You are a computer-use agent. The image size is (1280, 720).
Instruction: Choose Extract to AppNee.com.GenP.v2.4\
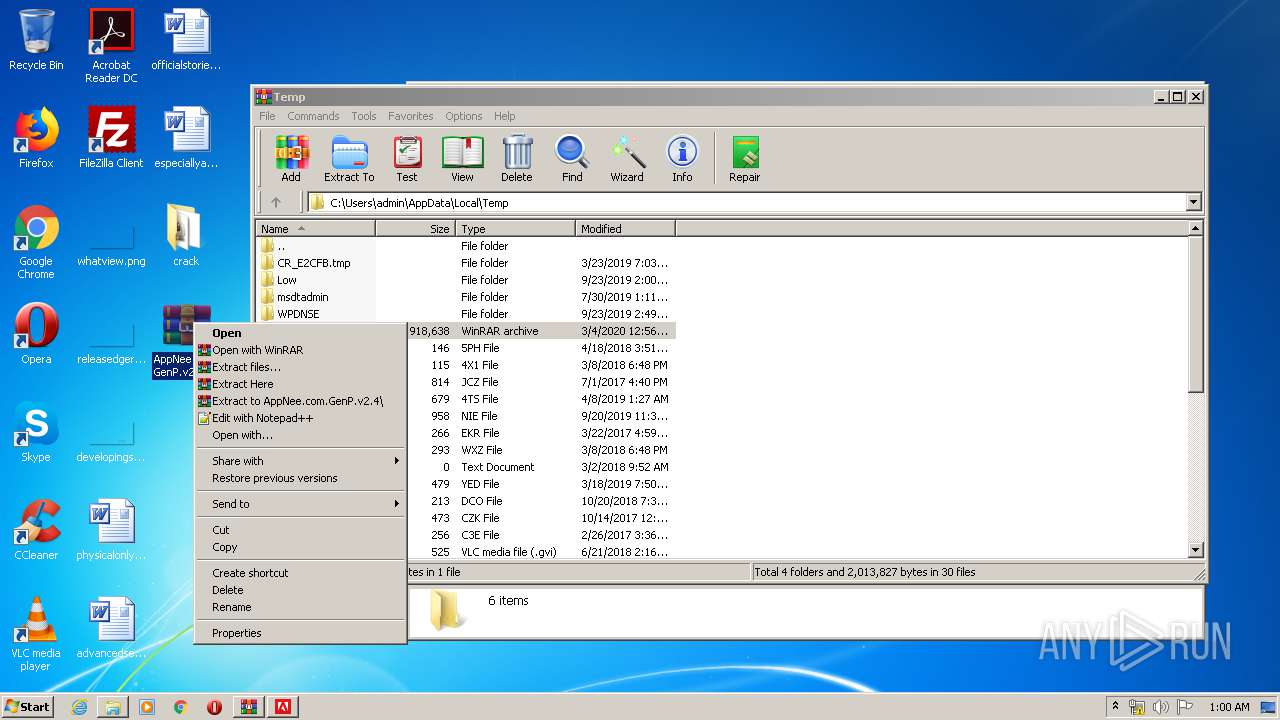point(300,401)
